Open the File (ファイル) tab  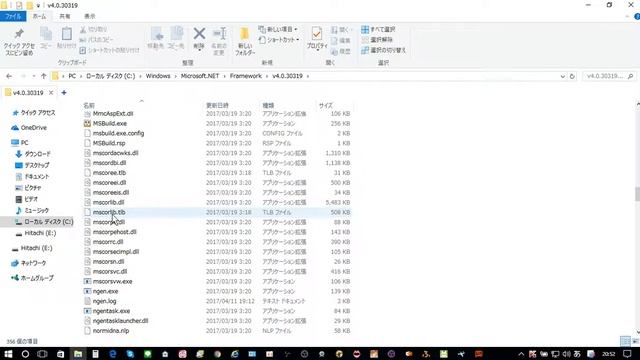click(x=13, y=16)
